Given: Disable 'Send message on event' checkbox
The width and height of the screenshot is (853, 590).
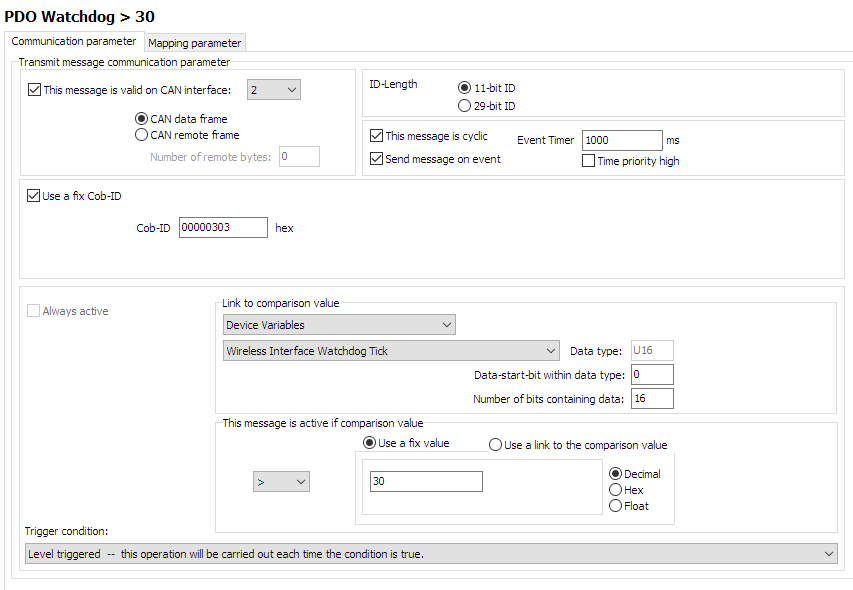Looking at the screenshot, I should (377, 159).
